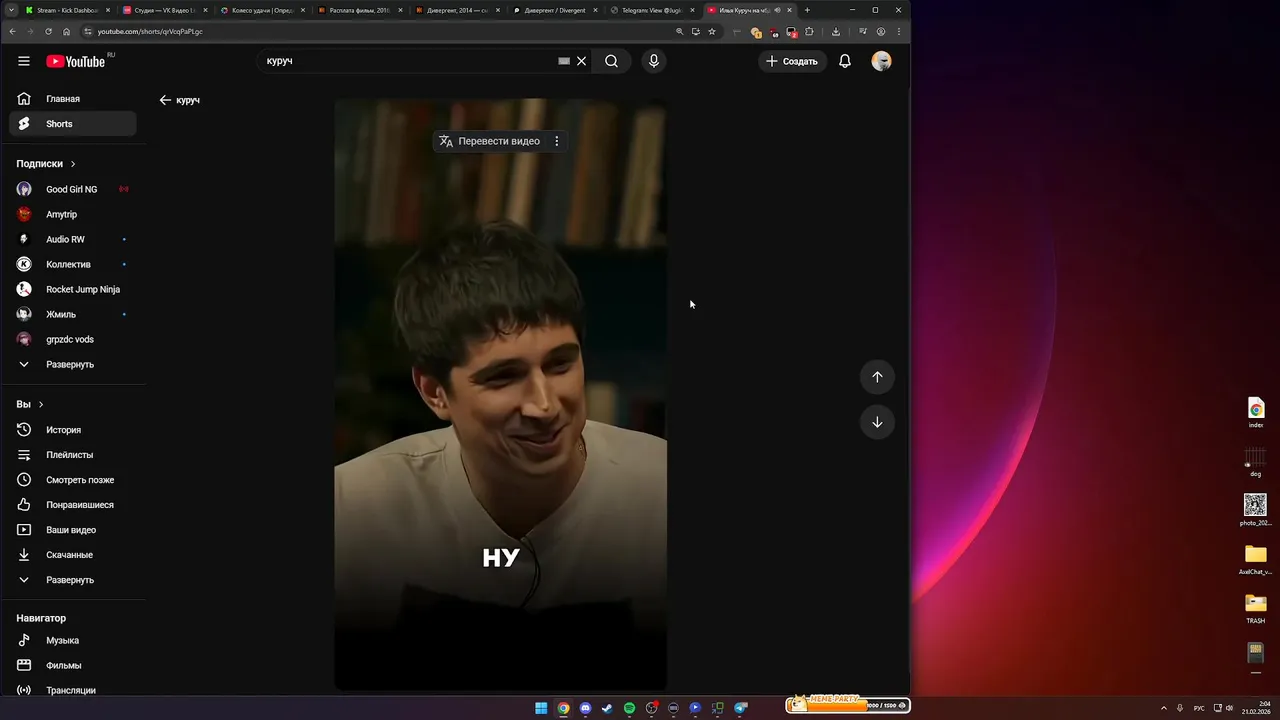Open Telegram in taskbar
Viewport: 1280px width, 720px height.
(741, 708)
